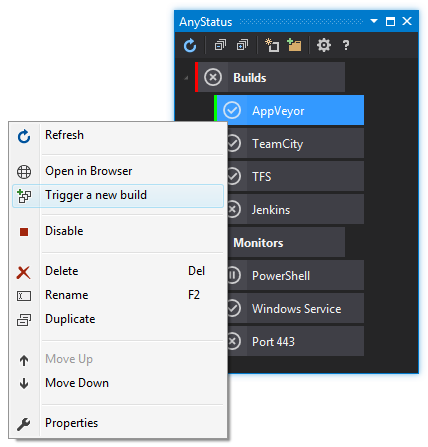Viewport: 428px width, 447px height.
Task: Click the New Folder toolbar icon
Action: (294, 45)
